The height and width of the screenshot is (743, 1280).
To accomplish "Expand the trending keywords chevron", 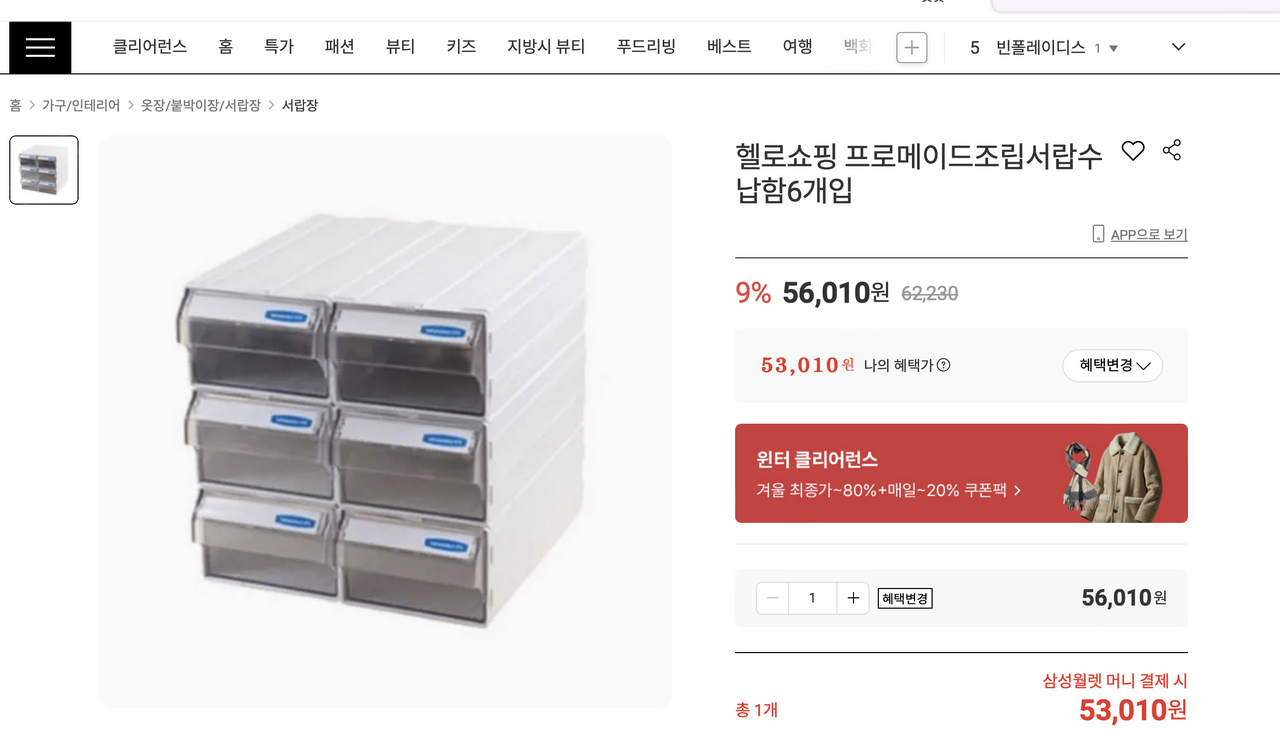I will tap(1178, 47).
